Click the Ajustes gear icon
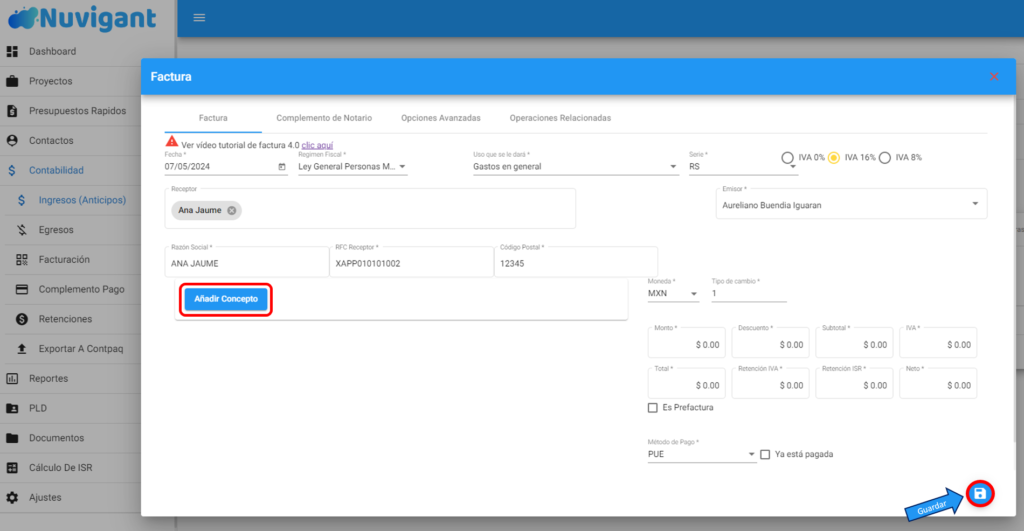Viewport: 1024px width, 531px height. 12,498
